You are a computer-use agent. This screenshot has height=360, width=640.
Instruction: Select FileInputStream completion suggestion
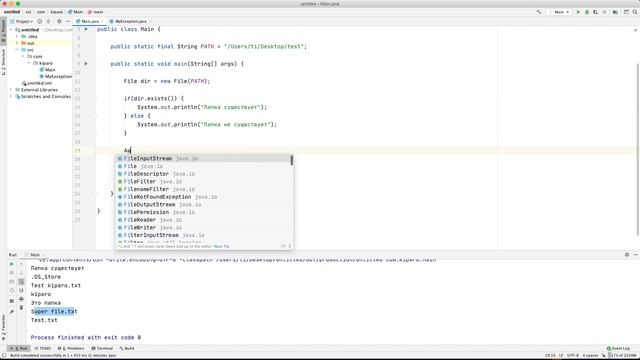(x=203, y=158)
